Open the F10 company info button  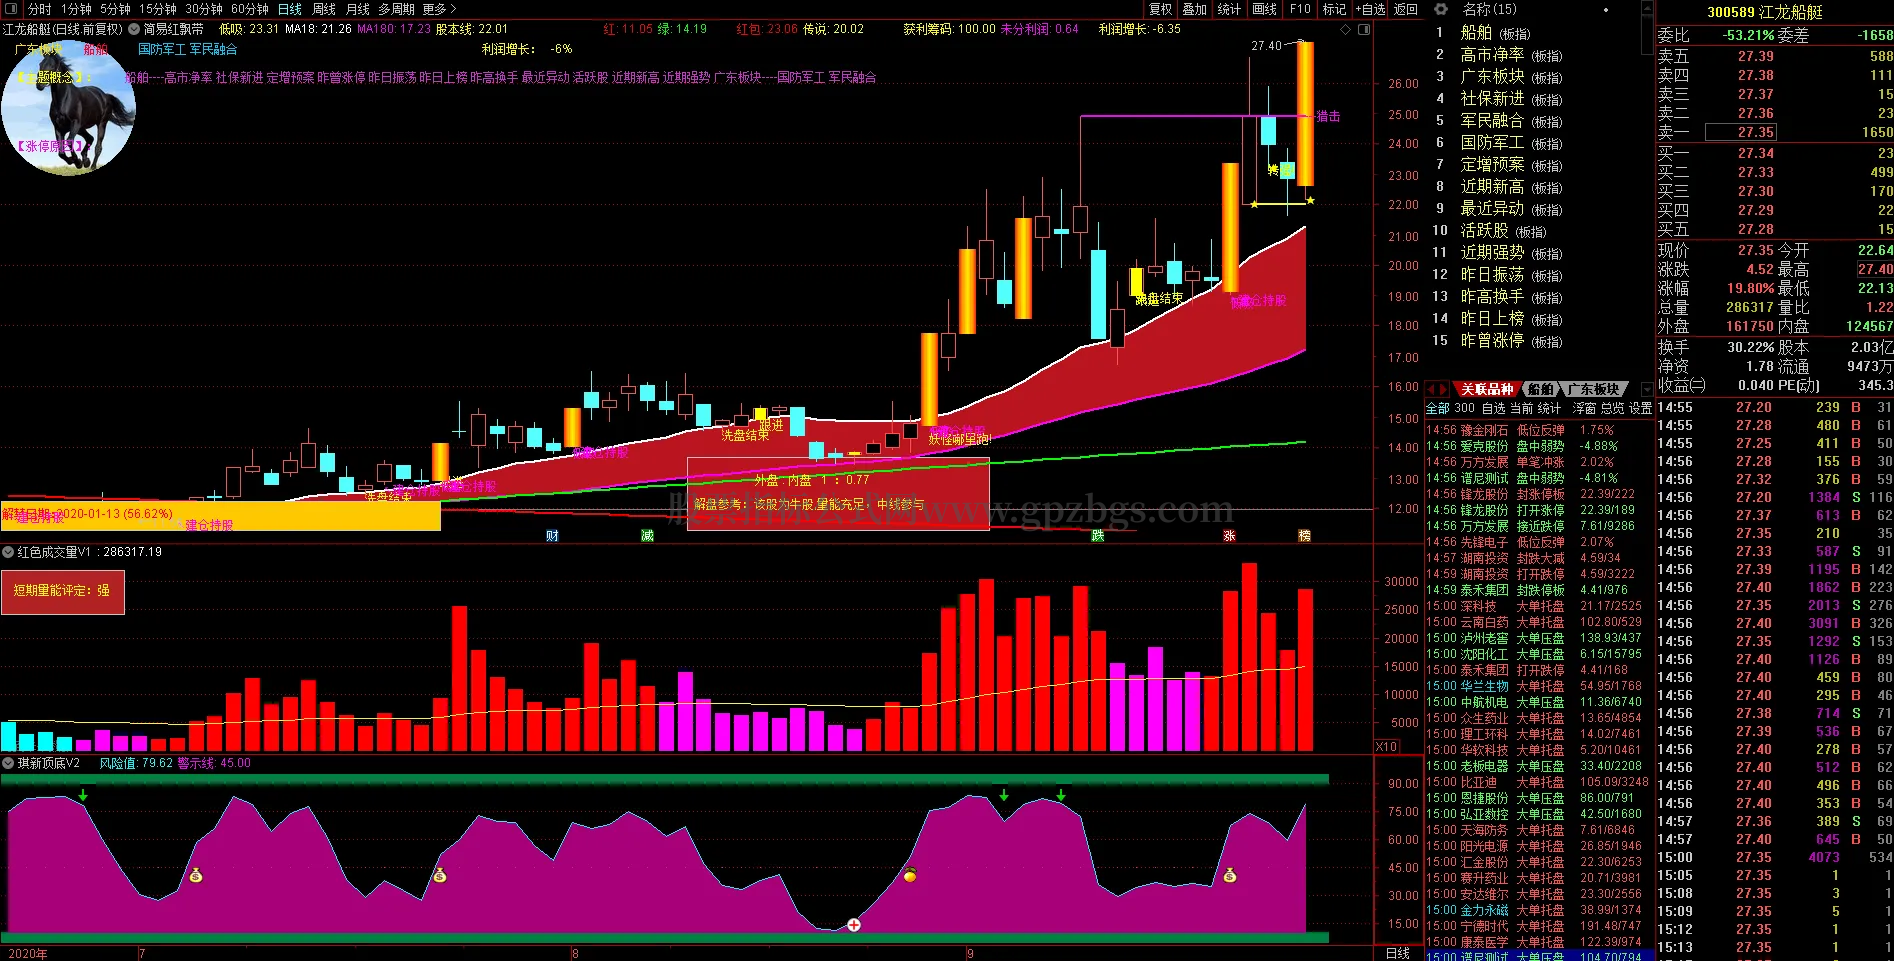point(1300,9)
